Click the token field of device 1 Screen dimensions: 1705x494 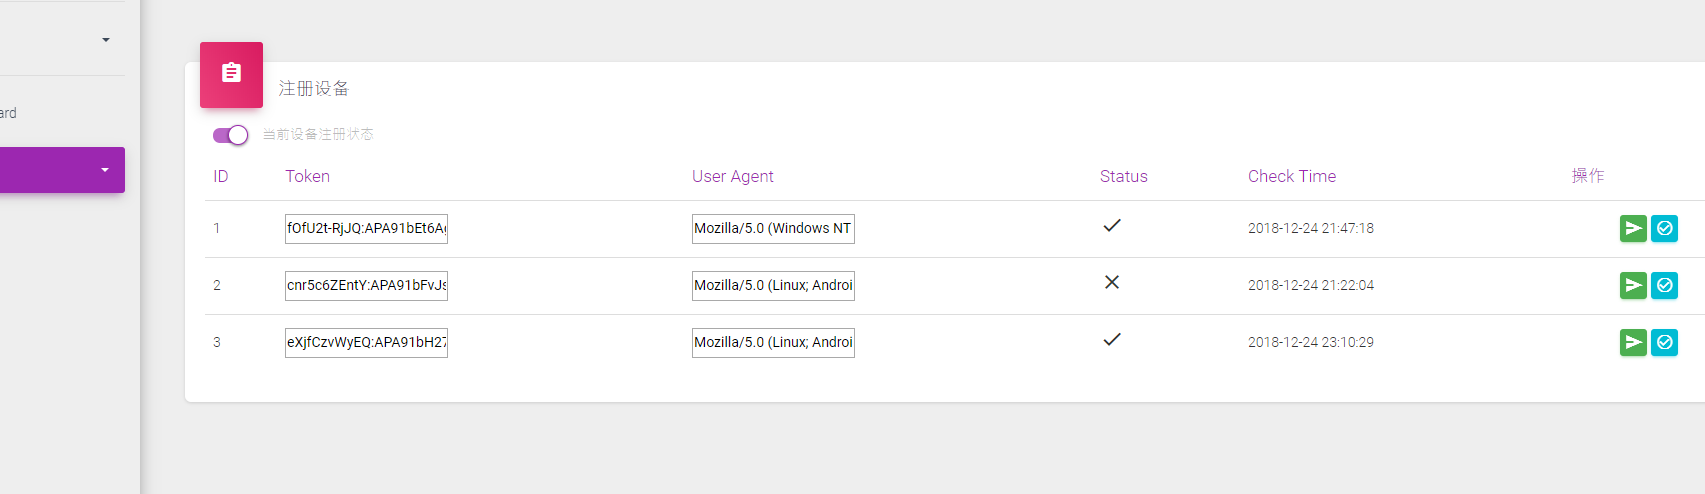click(366, 229)
